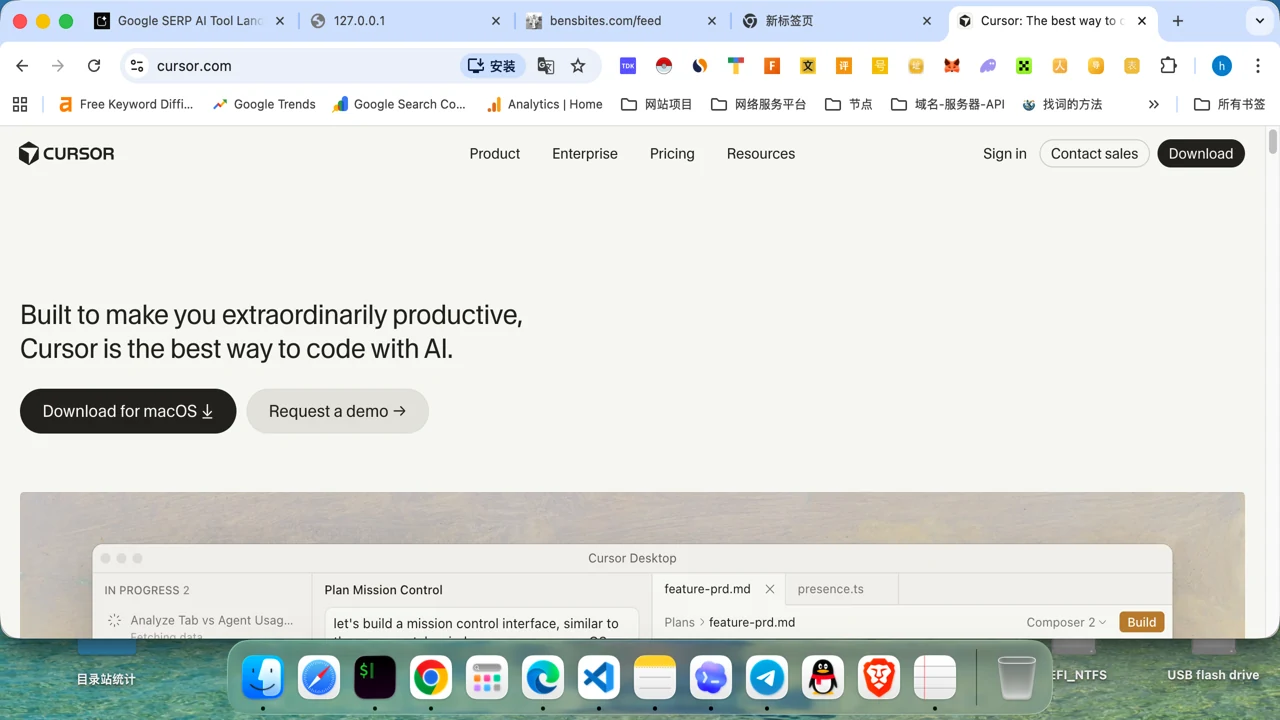The height and width of the screenshot is (720, 1280).
Task: Open Free Keyword Difficulty bookmark
Action: (126, 104)
